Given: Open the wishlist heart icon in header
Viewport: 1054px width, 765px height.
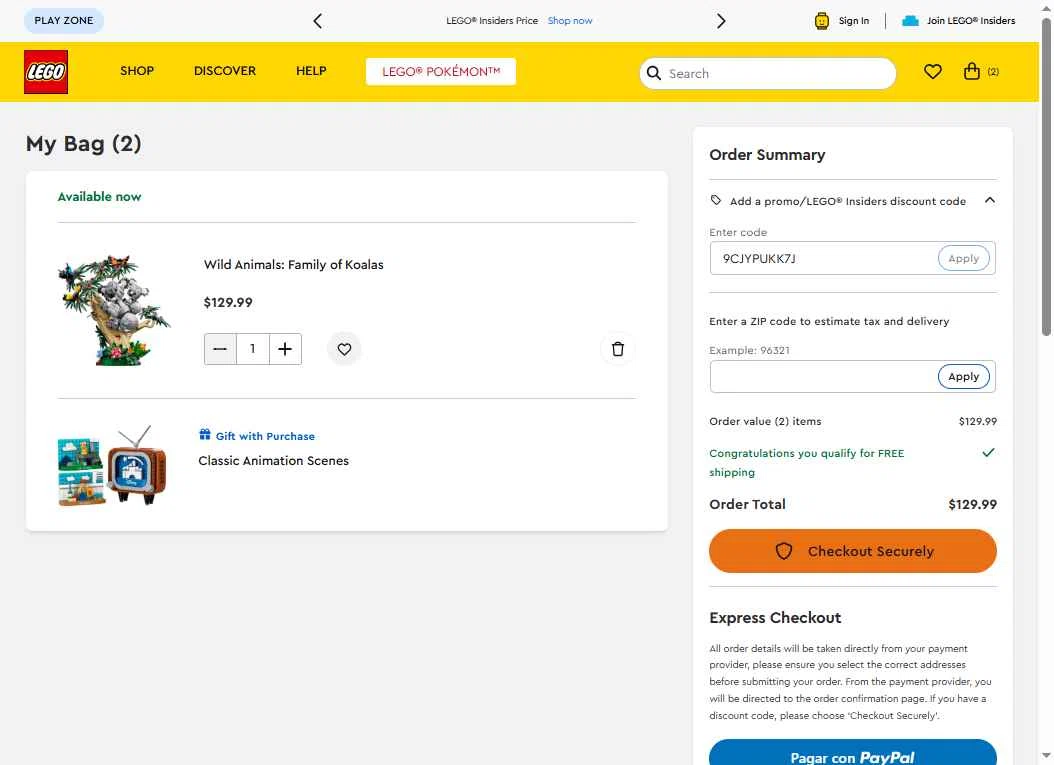Looking at the screenshot, I should pos(932,71).
